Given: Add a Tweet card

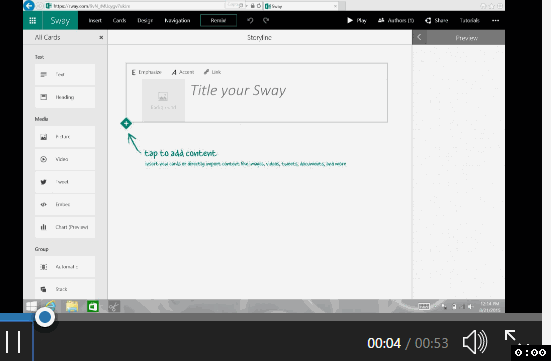Looking at the screenshot, I should pos(65,182).
